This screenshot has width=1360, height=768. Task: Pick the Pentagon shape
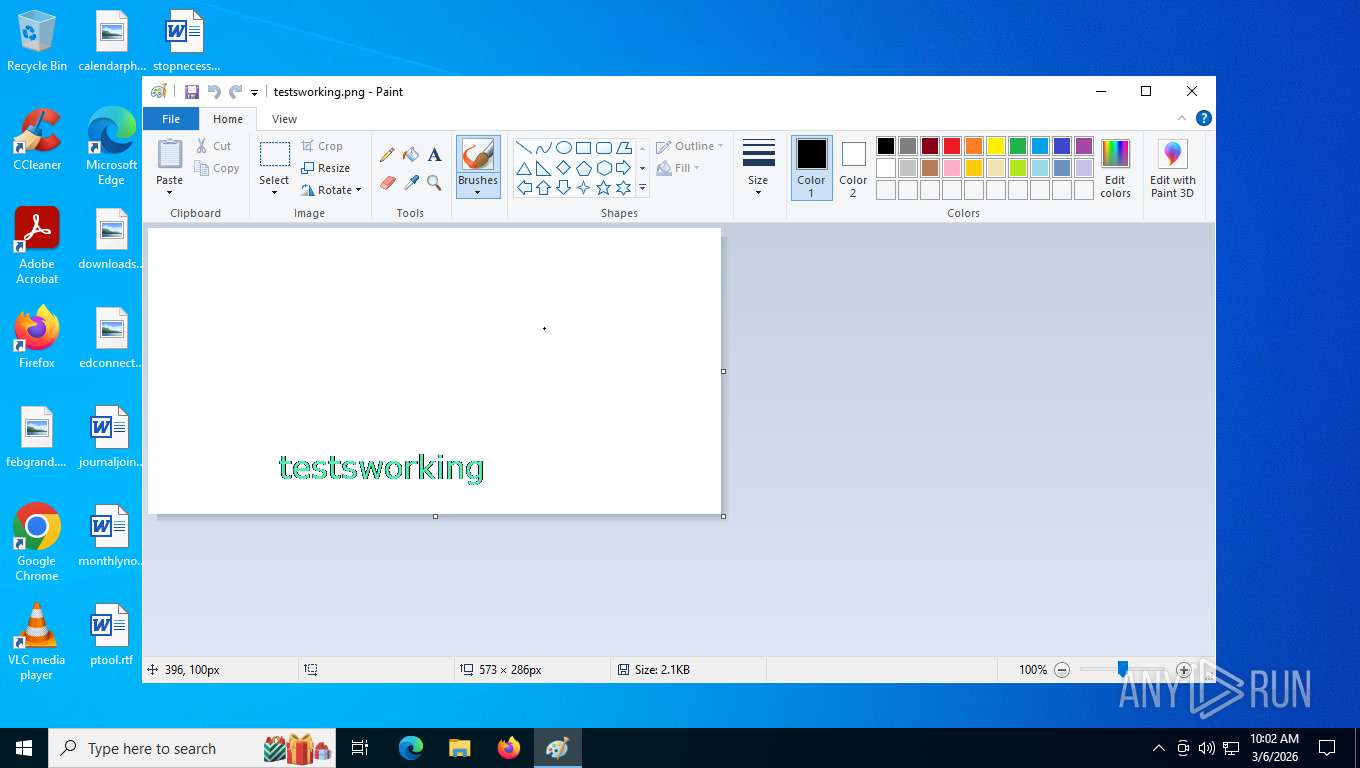(583, 168)
